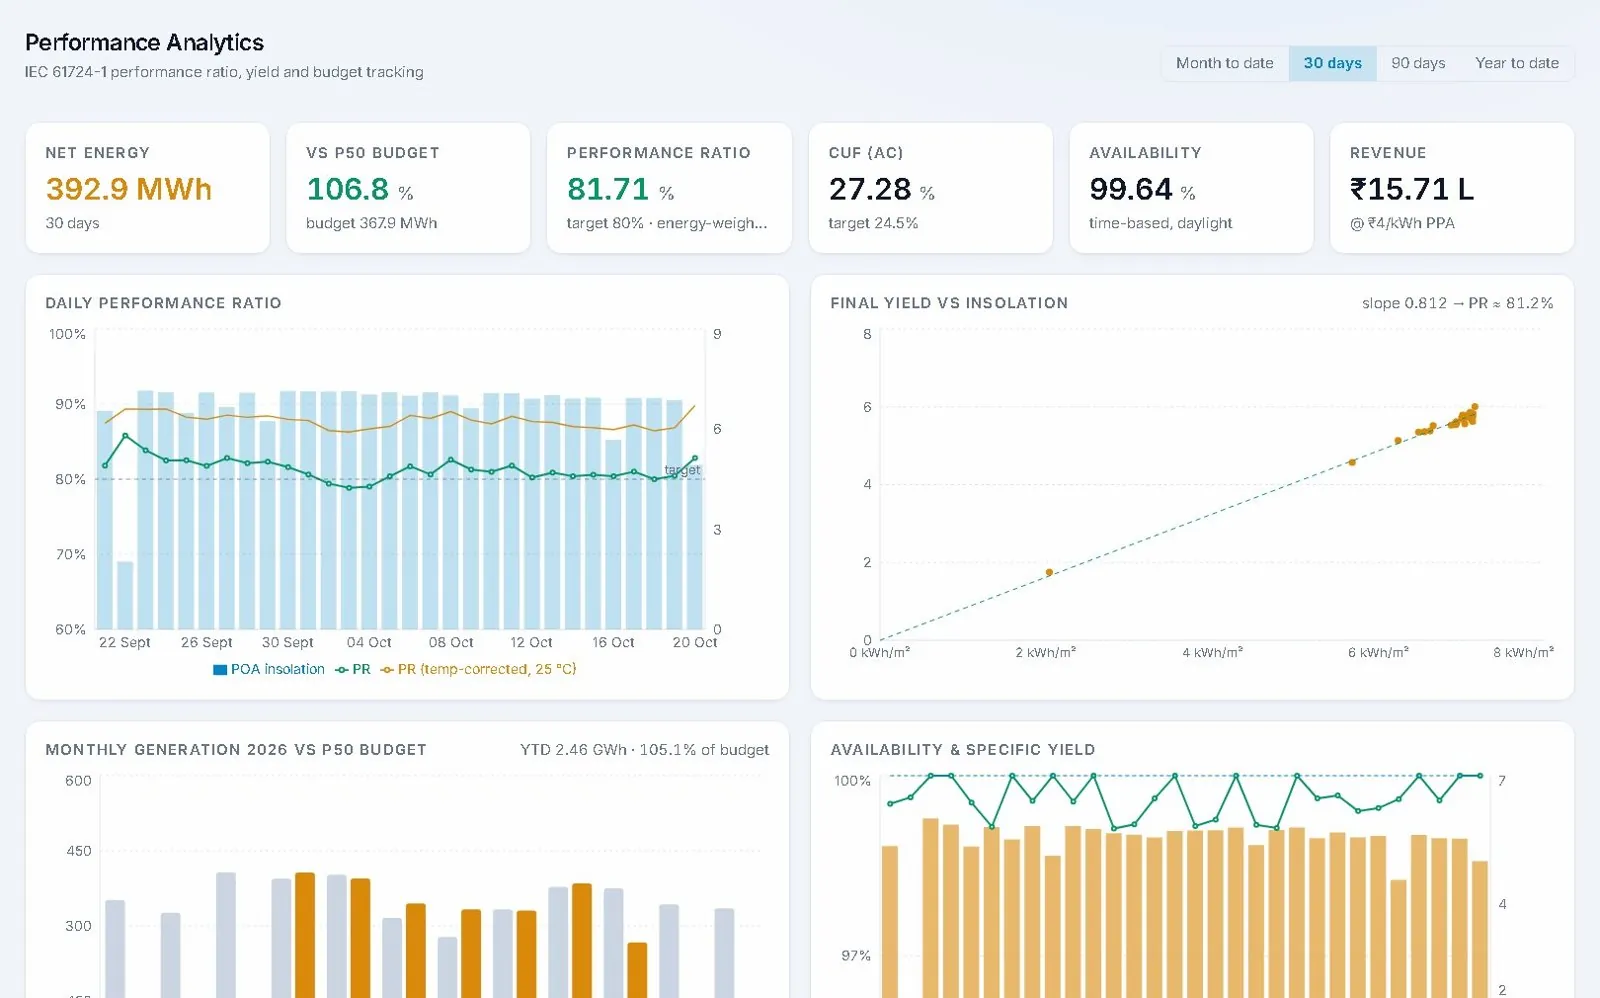Click the Daily Performance Ratio chart title
The height and width of the screenshot is (998, 1600).
163,303
